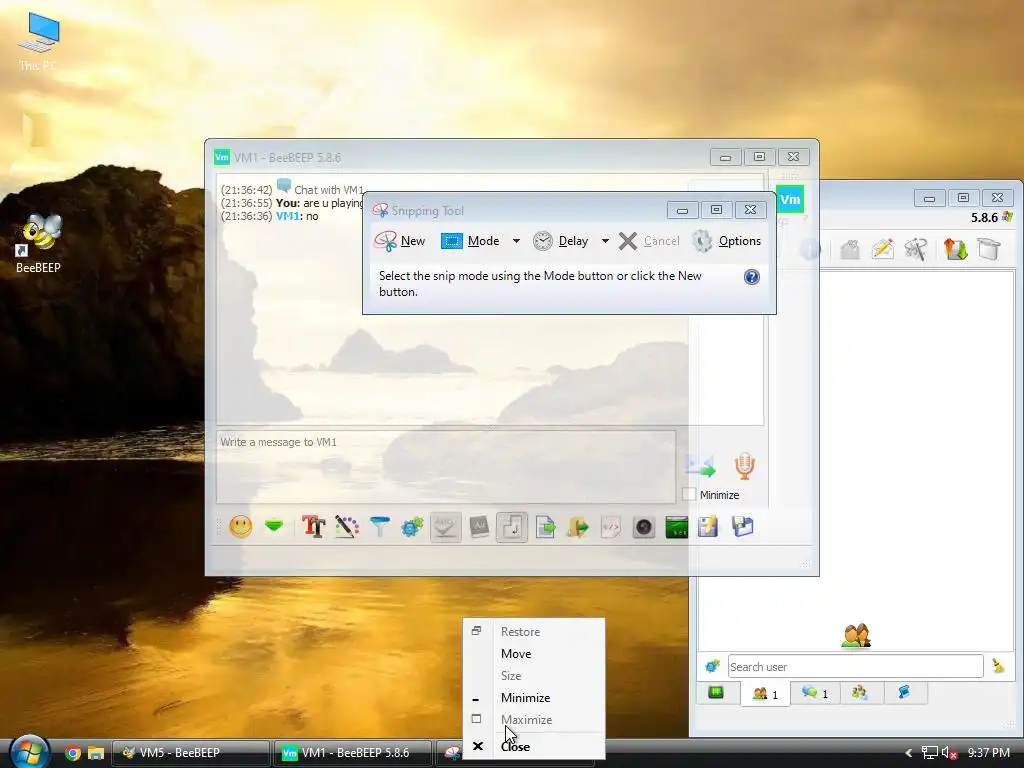Open chat settings gear icon in chat toolbar
Screen dimensions: 1024x768
point(412,526)
